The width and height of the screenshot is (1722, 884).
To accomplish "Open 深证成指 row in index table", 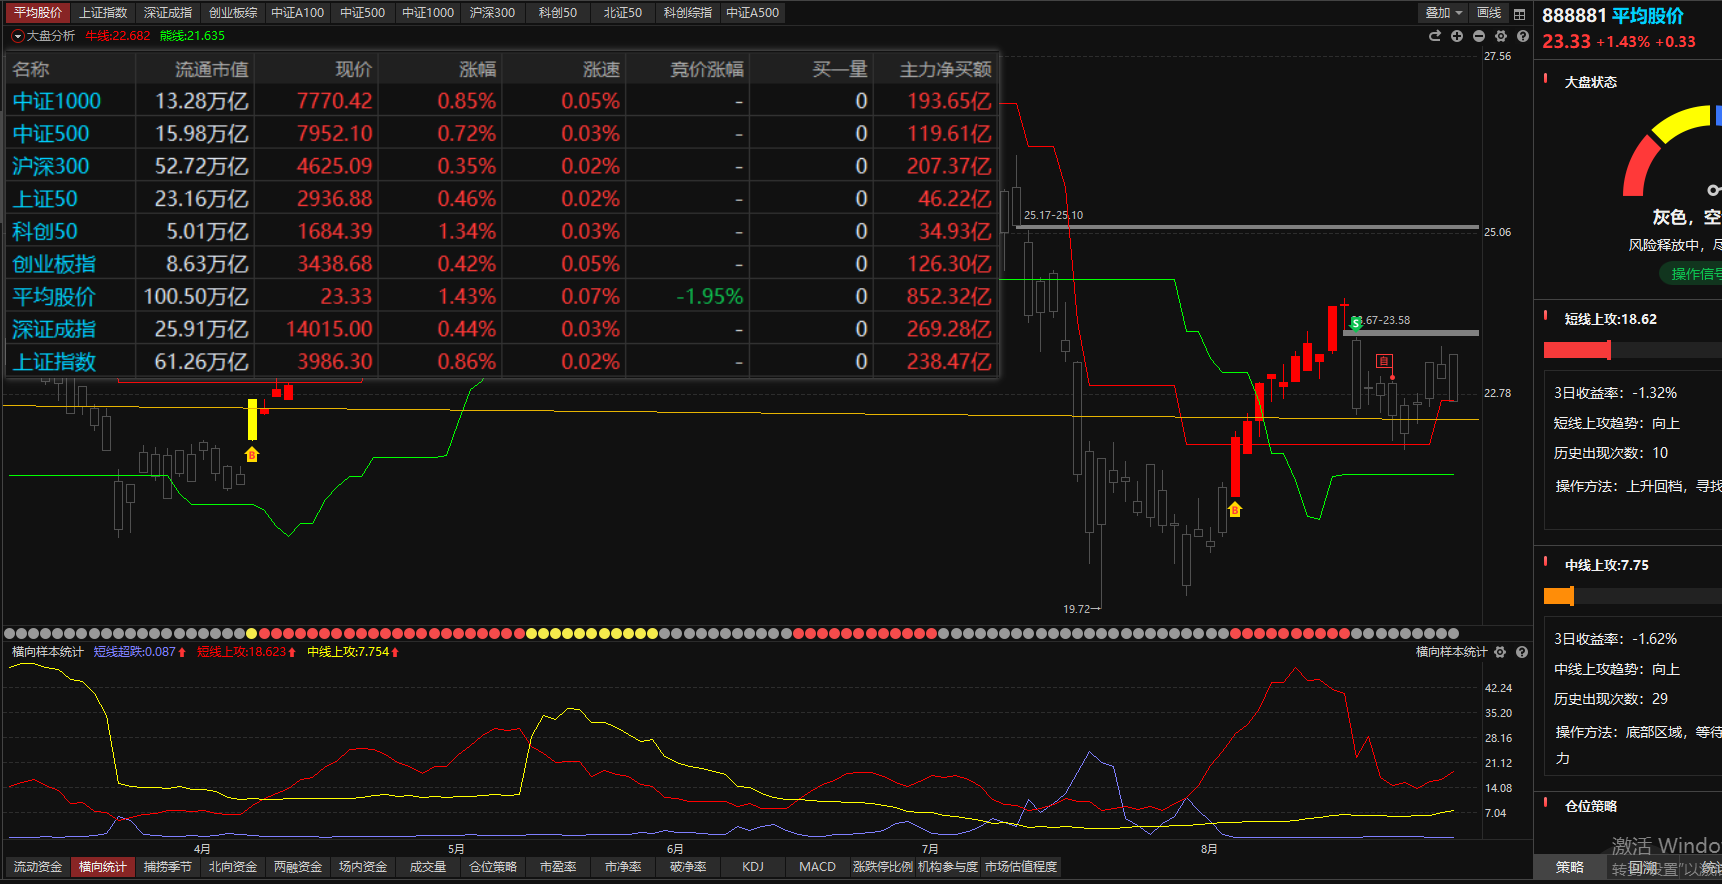I will coord(503,329).
